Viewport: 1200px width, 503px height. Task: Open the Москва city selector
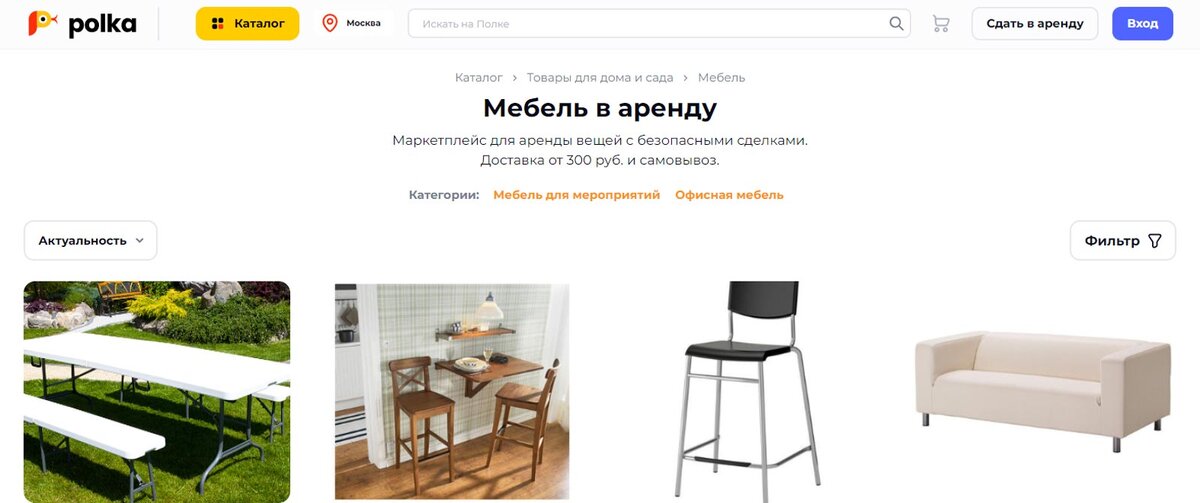click(x=352, y=23)
